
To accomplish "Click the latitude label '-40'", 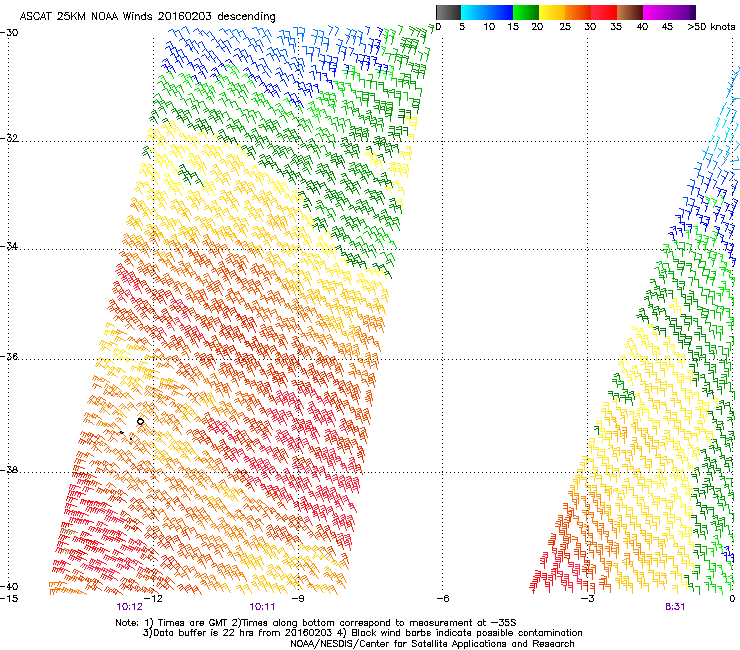I will (9, 586).
